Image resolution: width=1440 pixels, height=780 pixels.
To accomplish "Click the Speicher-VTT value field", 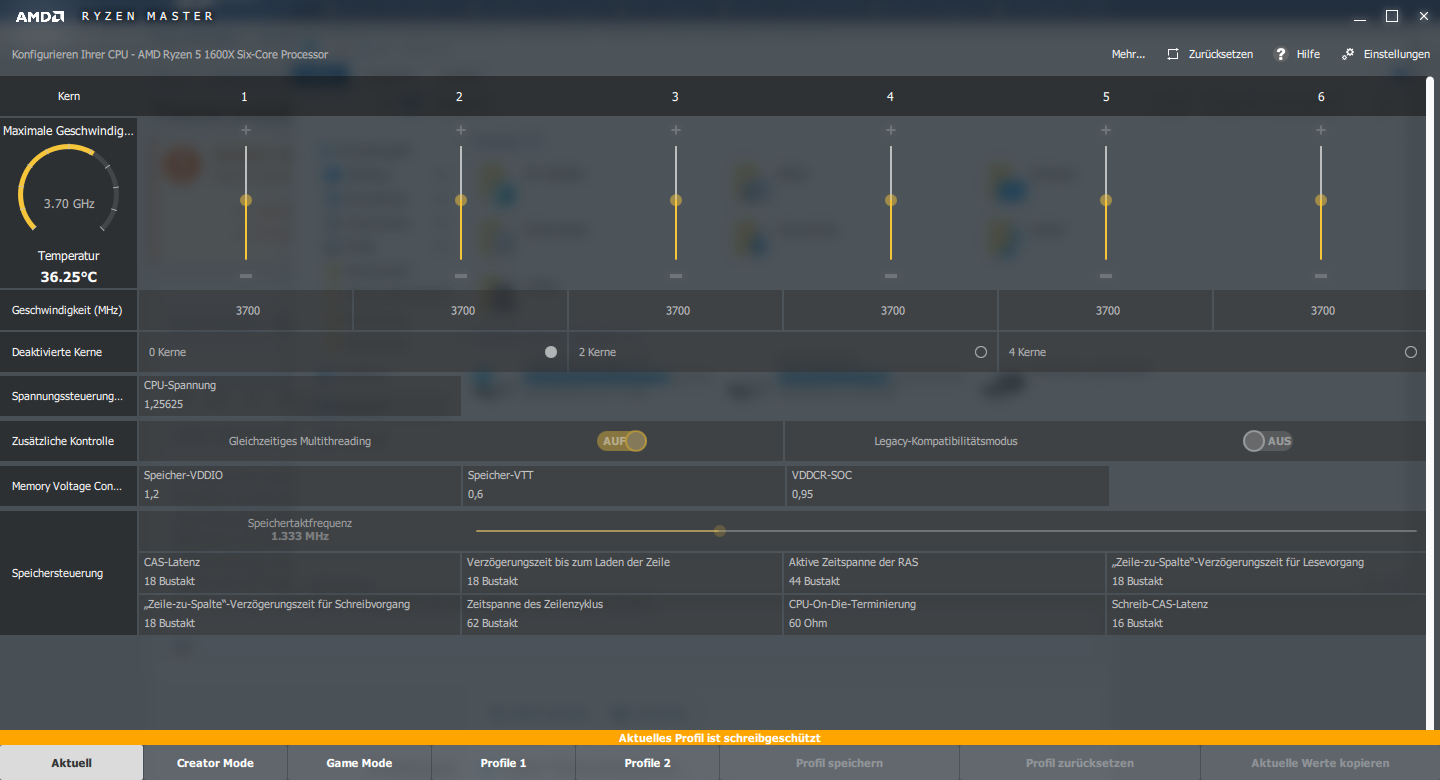I will coord(623,485).
